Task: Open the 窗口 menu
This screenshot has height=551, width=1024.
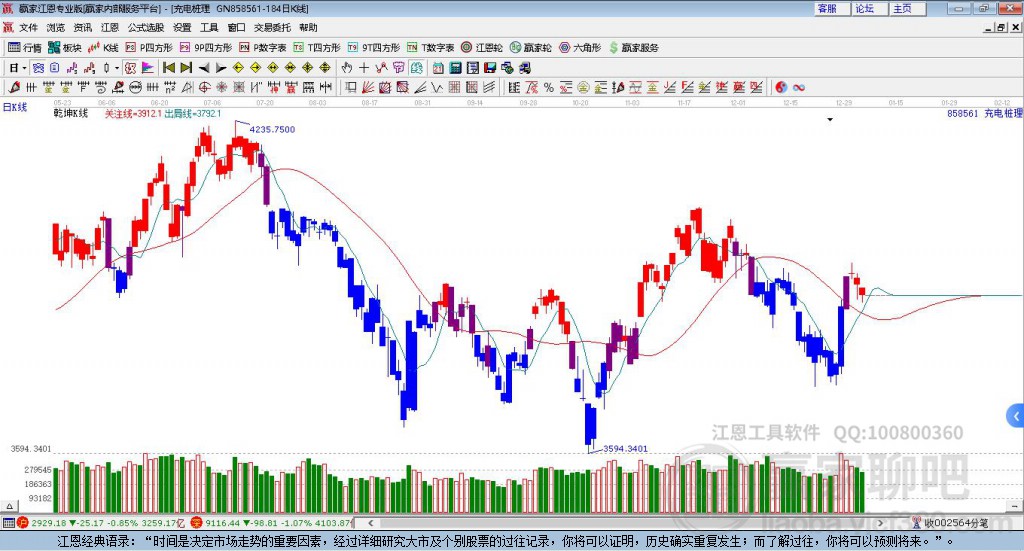Action: pyautogui.click(x=236, y=27)
